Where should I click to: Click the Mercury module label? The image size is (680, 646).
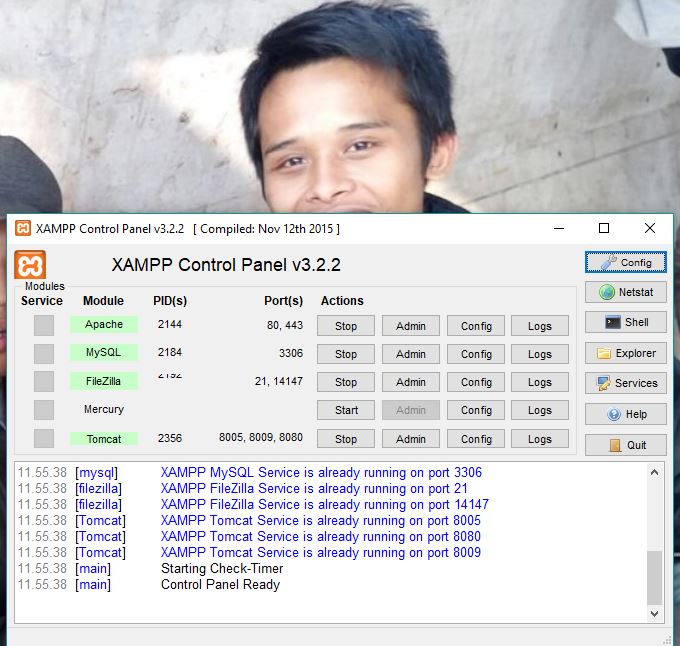pyautogui.click(x=104, y=409)
